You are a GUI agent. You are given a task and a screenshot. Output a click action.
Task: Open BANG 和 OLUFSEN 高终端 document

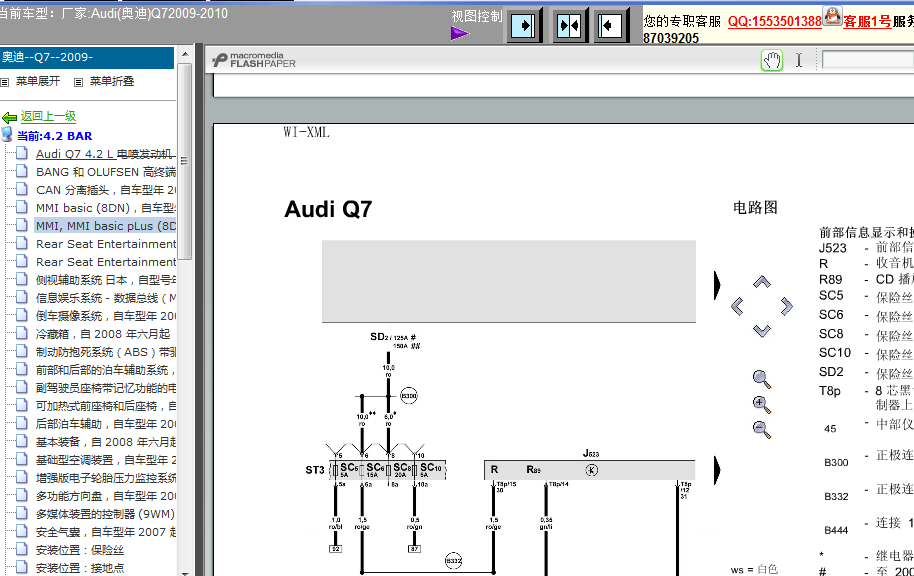(106, 172)
